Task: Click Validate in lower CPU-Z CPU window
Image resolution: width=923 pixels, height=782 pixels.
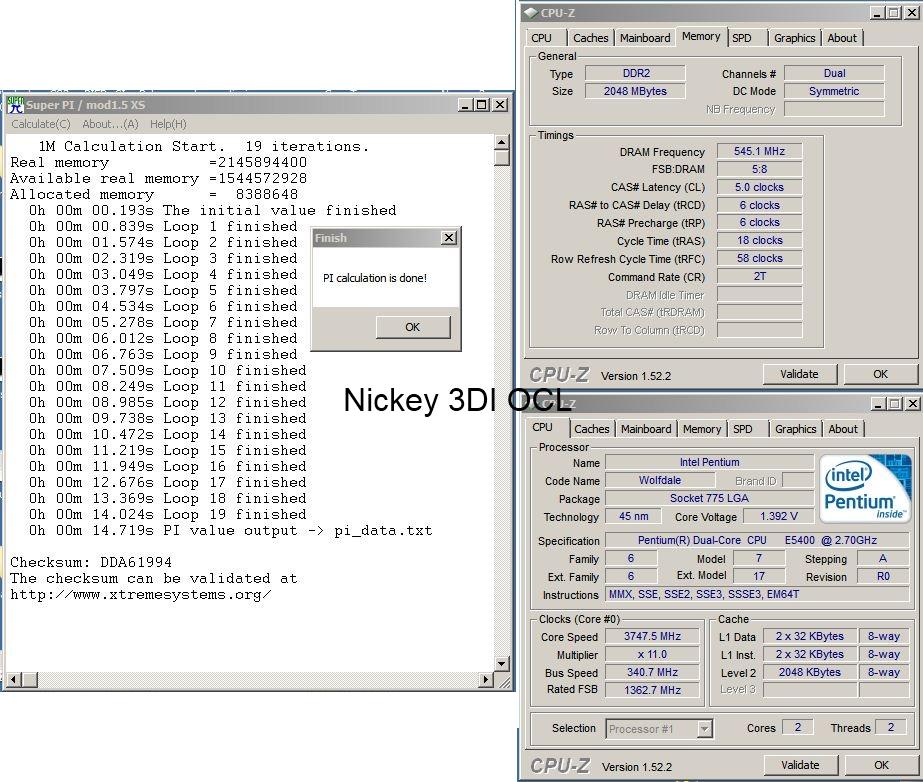Action: click(800, 765)
